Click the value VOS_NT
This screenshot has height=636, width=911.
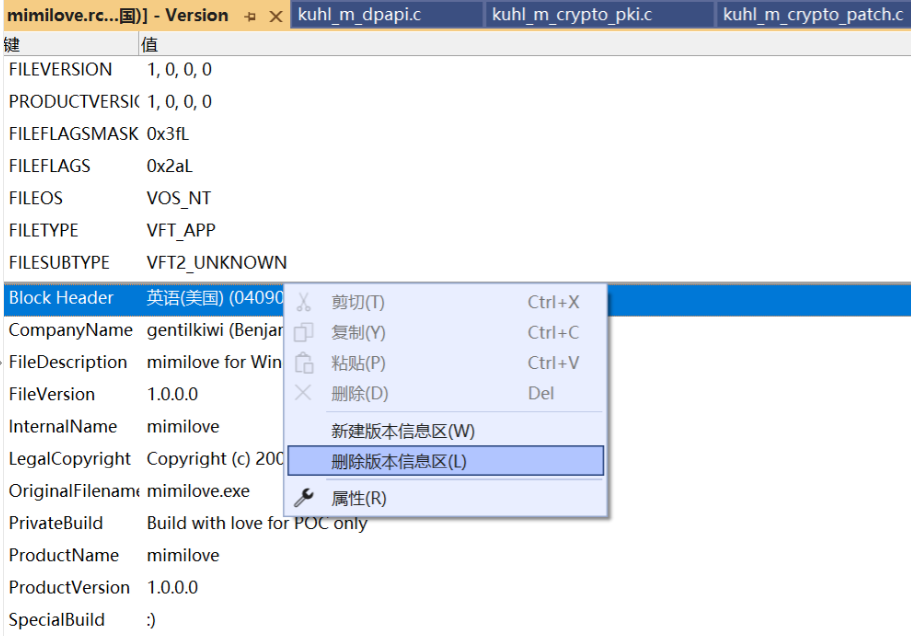point(179,199)
